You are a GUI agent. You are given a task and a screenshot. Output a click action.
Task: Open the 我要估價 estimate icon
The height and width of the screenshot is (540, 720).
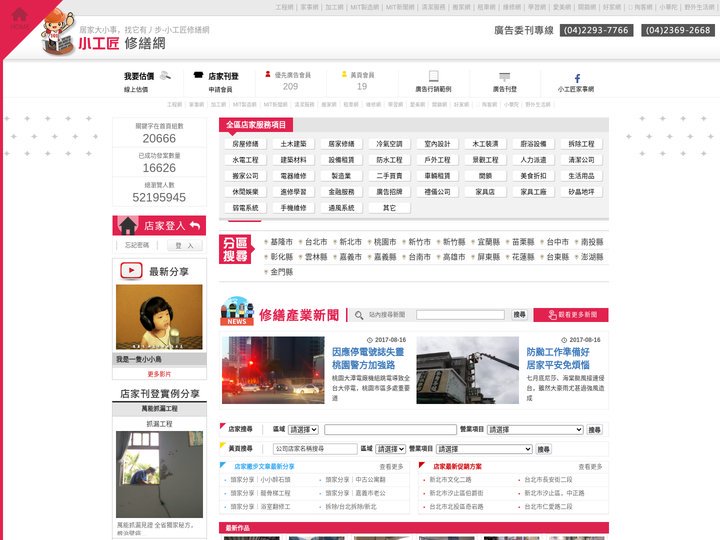(x=165, y=76)
